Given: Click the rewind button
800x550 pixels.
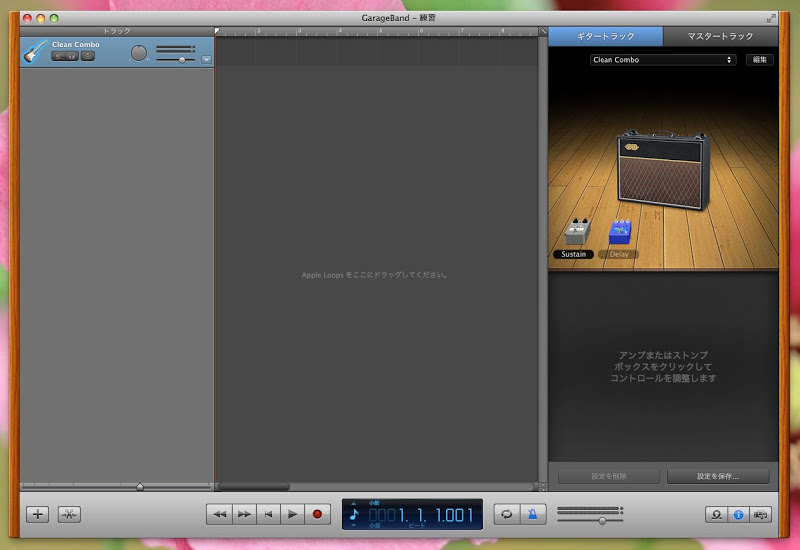Looking at the screenshot, I should pos(219,514).
